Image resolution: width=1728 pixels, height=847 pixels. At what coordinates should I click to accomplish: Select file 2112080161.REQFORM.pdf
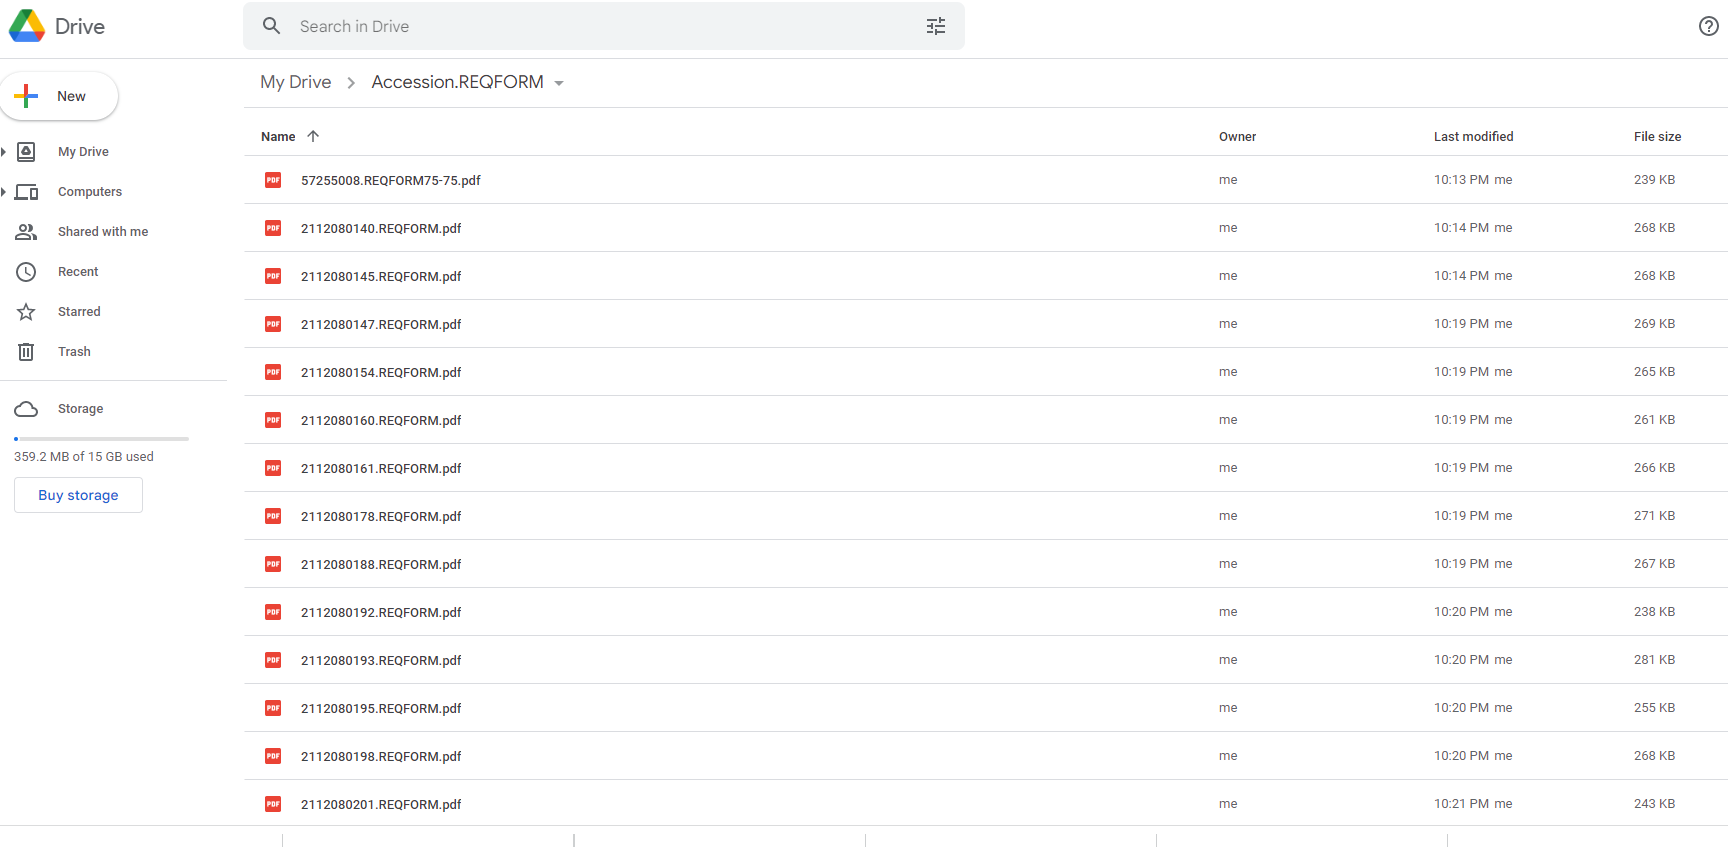(985, 468)
